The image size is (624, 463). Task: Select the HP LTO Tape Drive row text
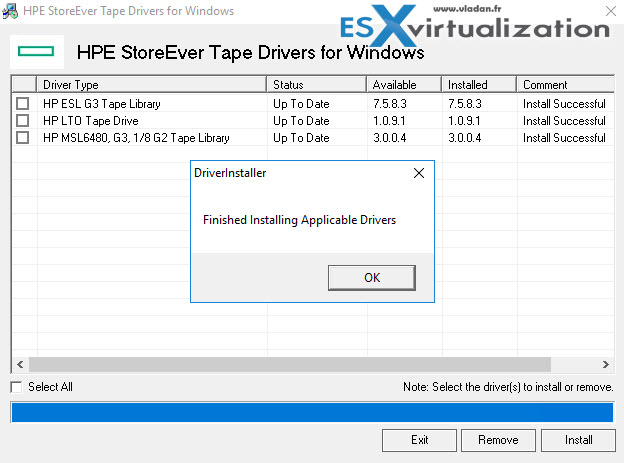(x=91, y=121)
